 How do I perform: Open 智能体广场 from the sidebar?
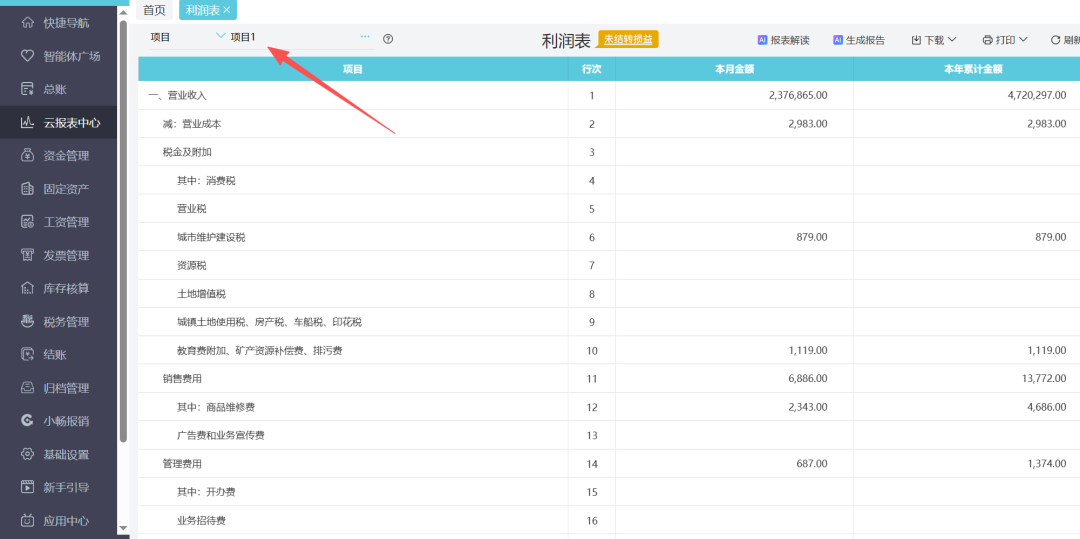[71, 56]
